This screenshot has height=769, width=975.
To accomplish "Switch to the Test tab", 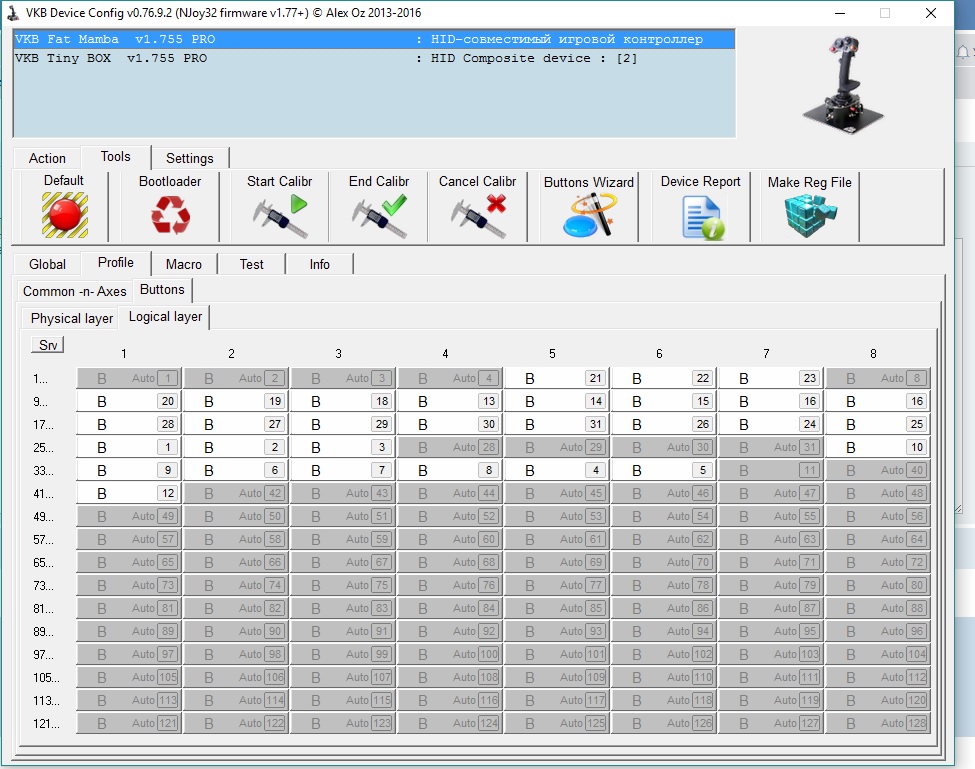I will [x=252, y=264].
